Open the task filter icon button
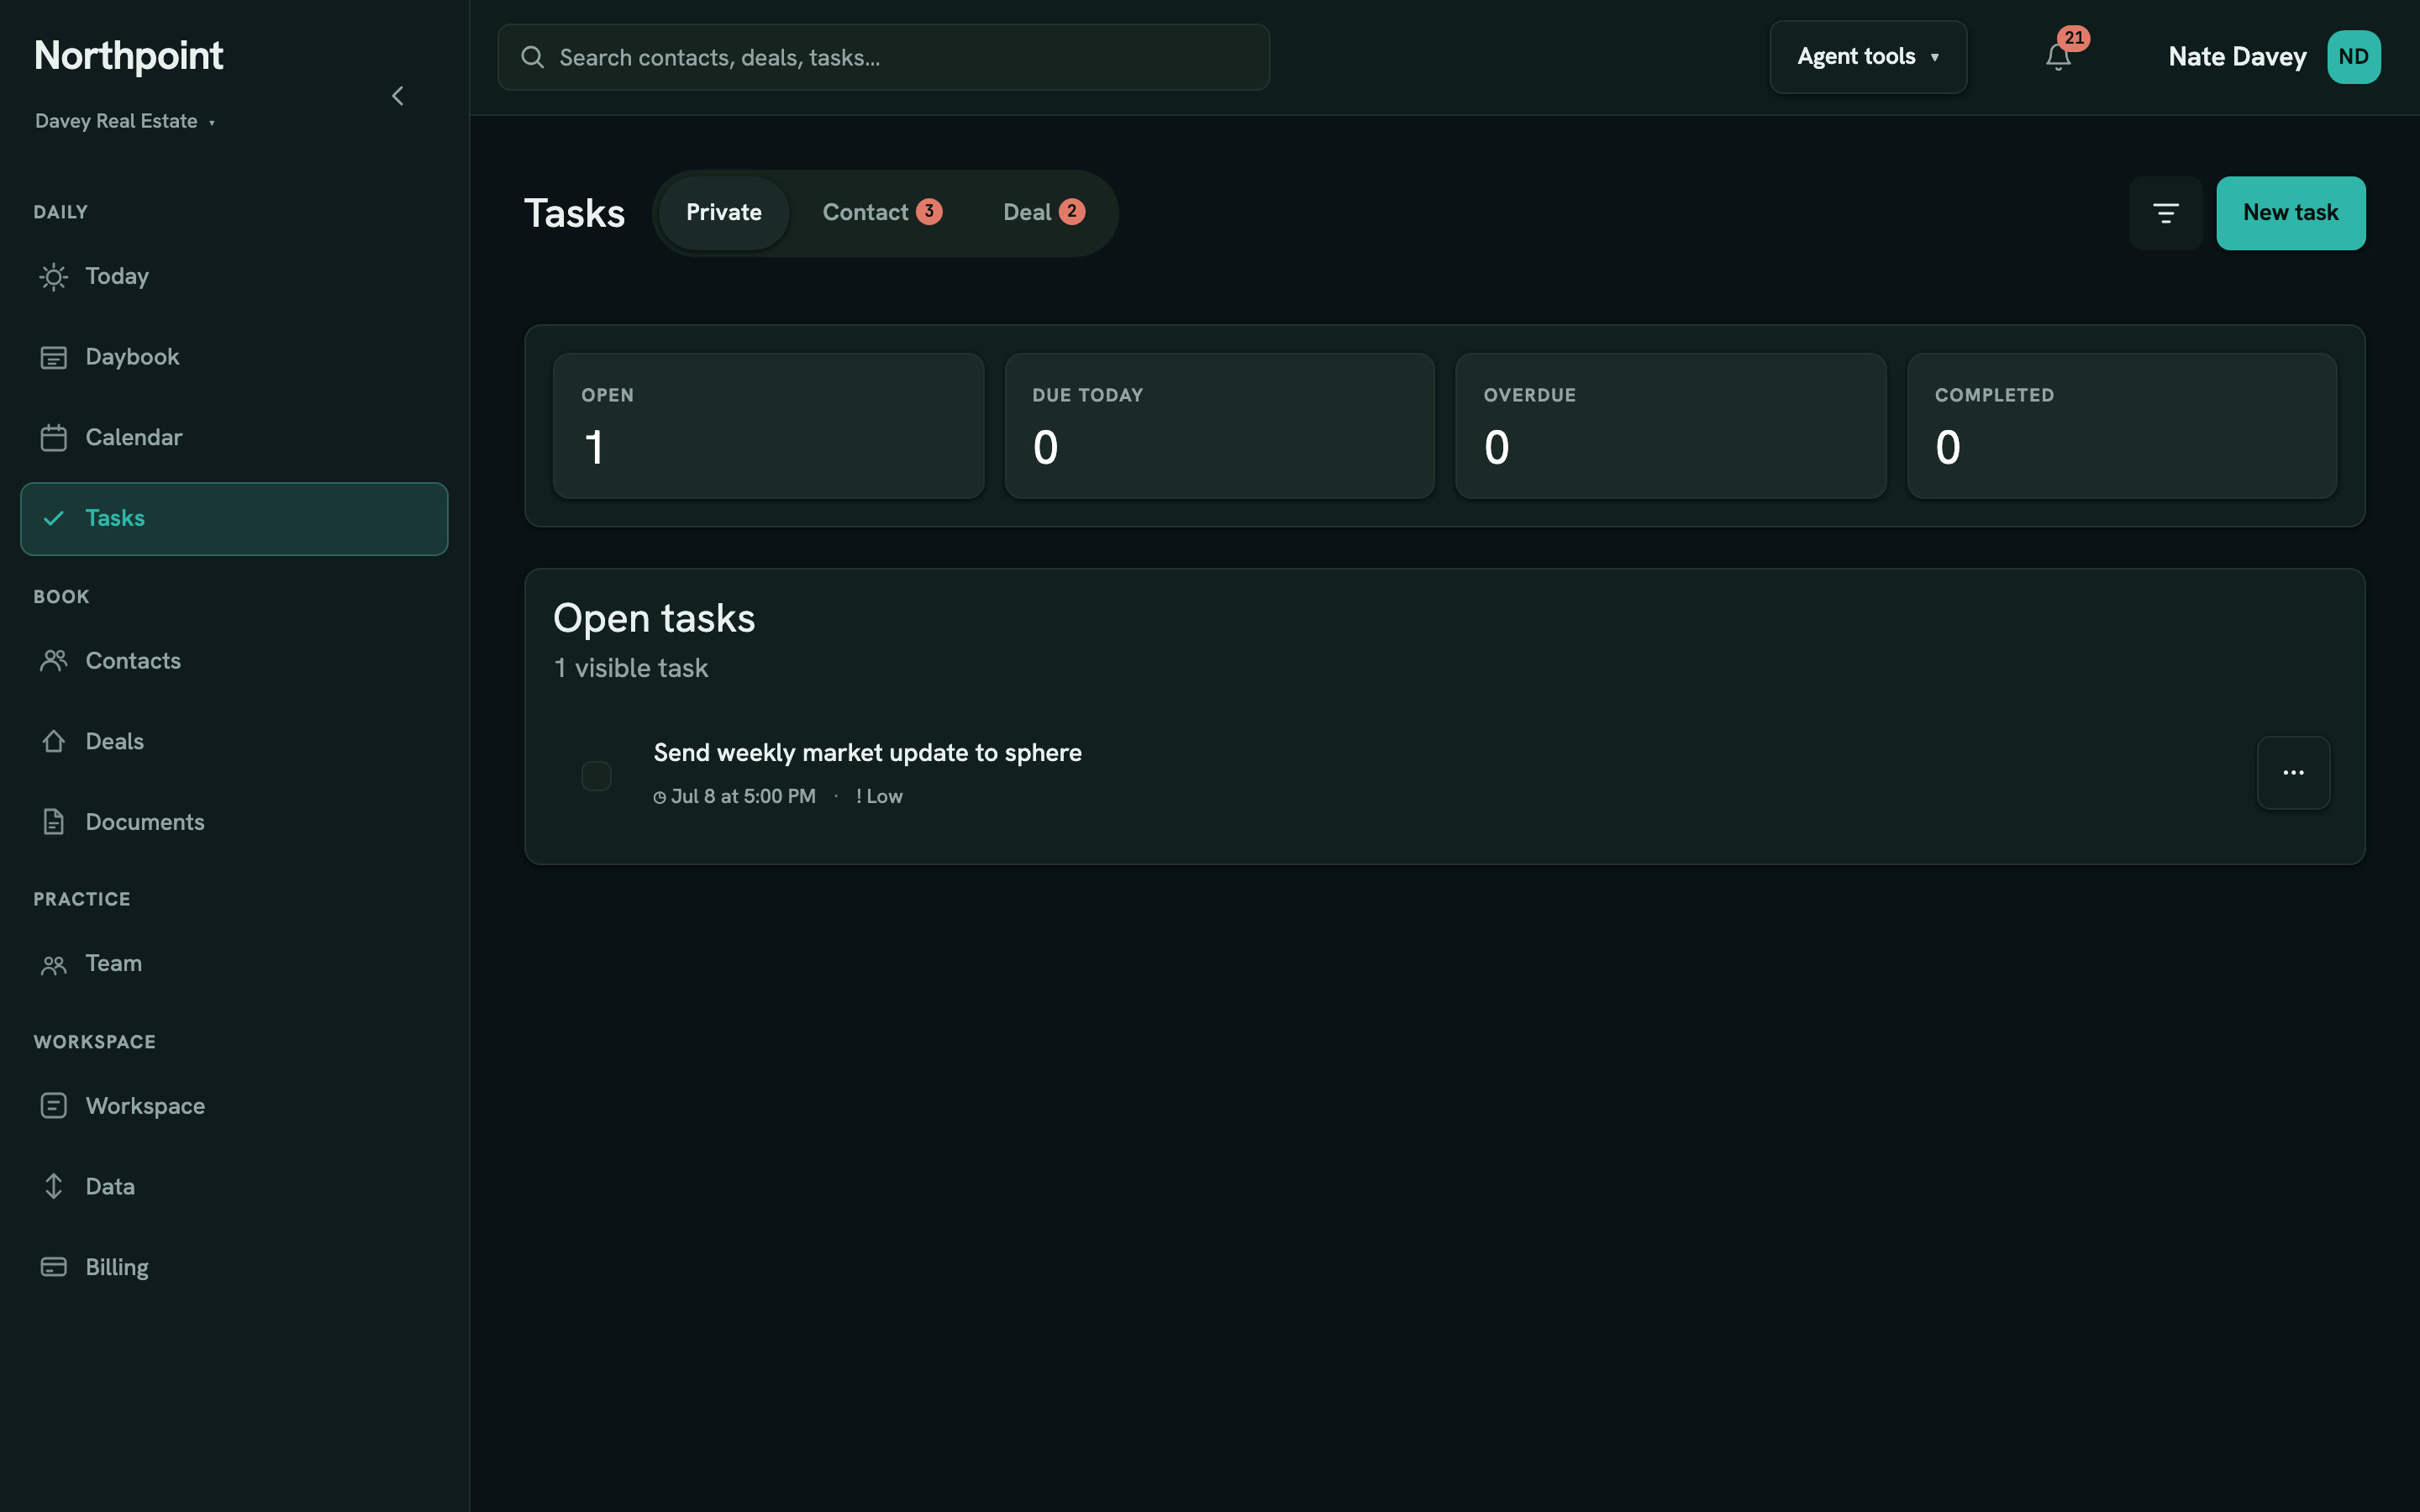The width and height of the screenshot is (2420, 1512). (x=2165, y=213)
